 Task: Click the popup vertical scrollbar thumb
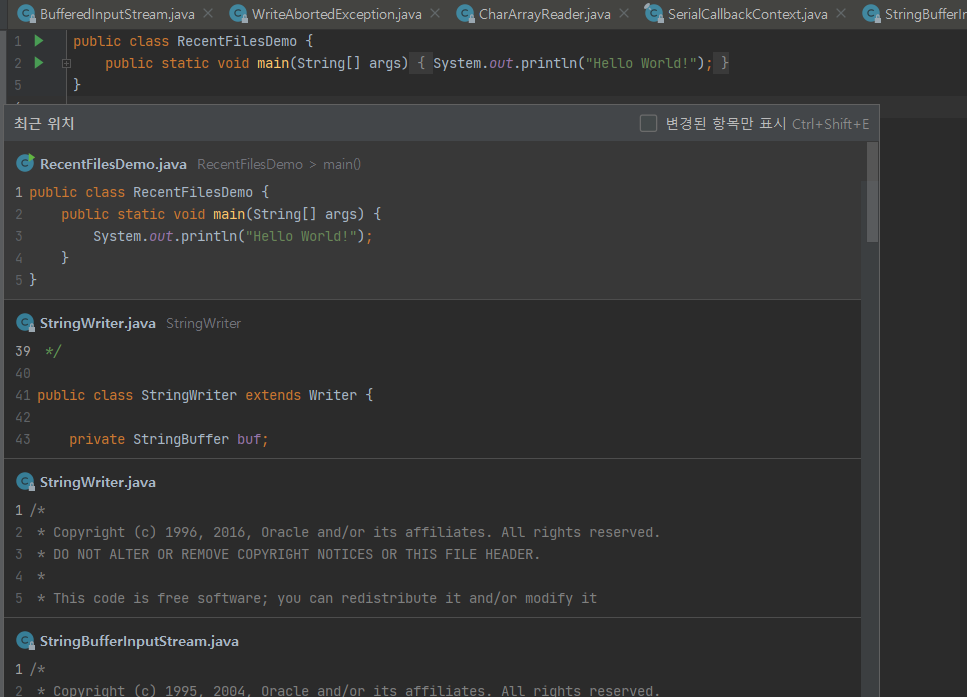pos(872,192)
